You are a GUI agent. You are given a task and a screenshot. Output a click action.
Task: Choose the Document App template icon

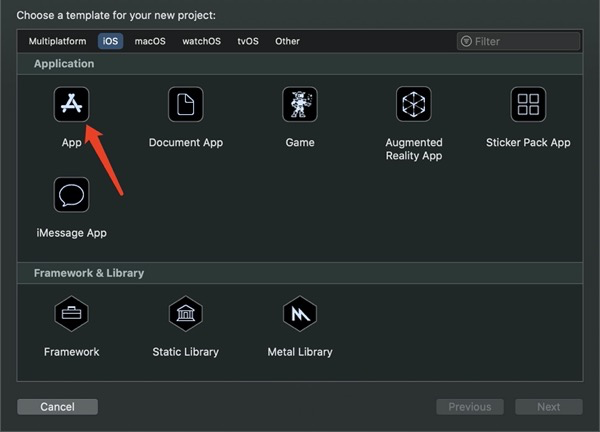186,104
